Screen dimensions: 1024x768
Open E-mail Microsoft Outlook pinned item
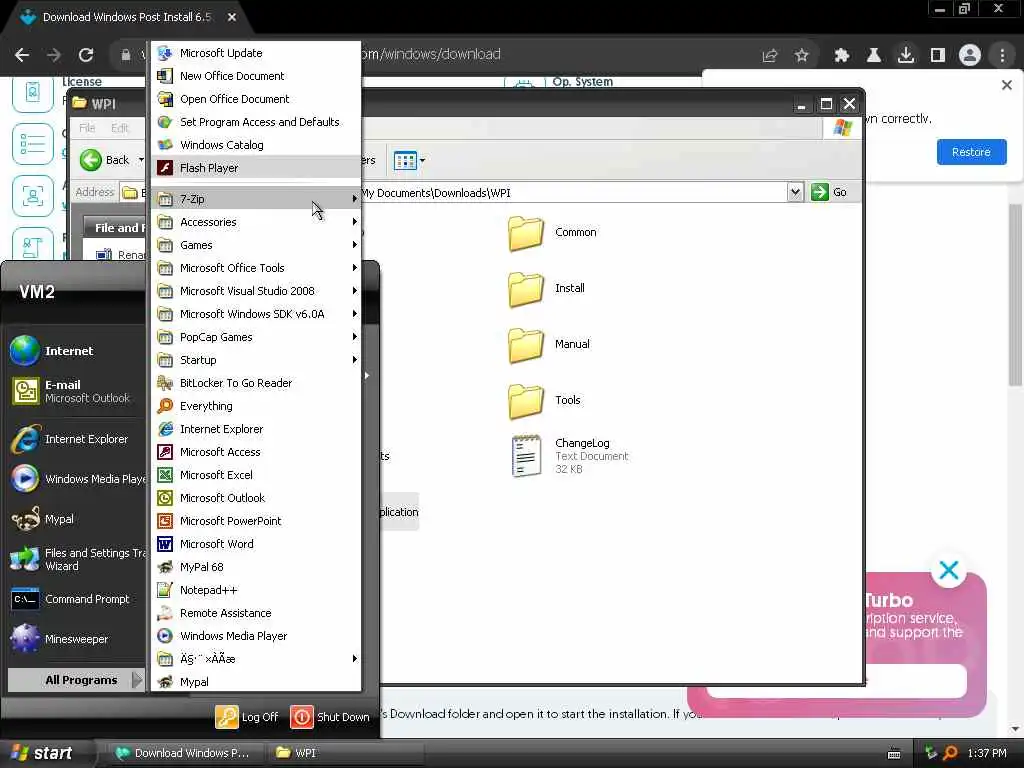(76, 391)
